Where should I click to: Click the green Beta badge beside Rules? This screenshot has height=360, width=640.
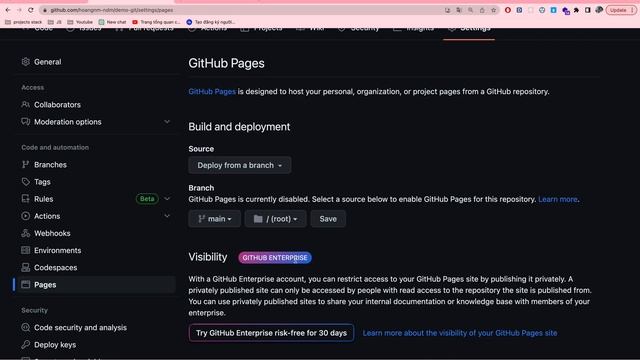tap(147, 199)
